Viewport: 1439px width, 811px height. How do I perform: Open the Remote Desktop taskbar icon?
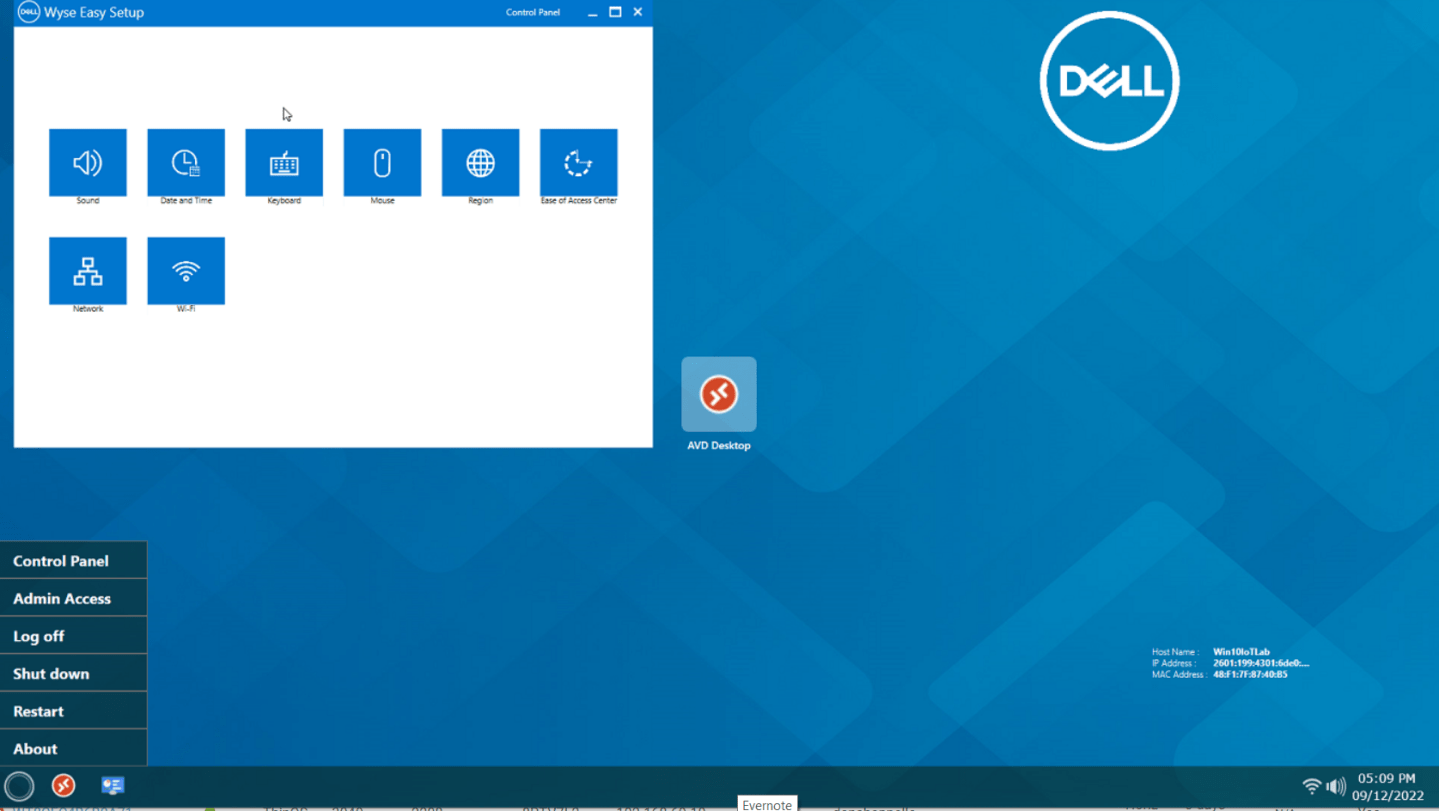point(63,786)
